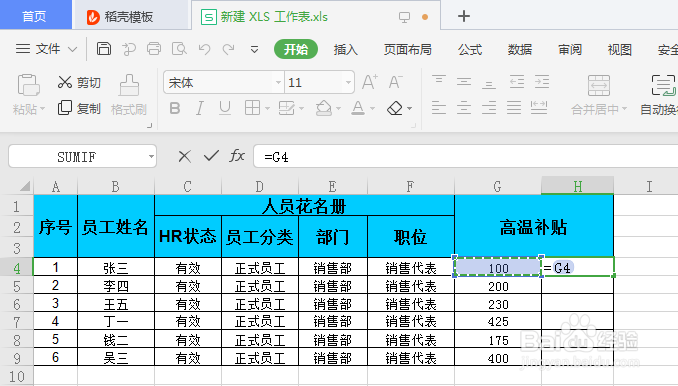The image size is (678, 386).
Task: Click the Increase Indent icon
Action: click(541, 82)
